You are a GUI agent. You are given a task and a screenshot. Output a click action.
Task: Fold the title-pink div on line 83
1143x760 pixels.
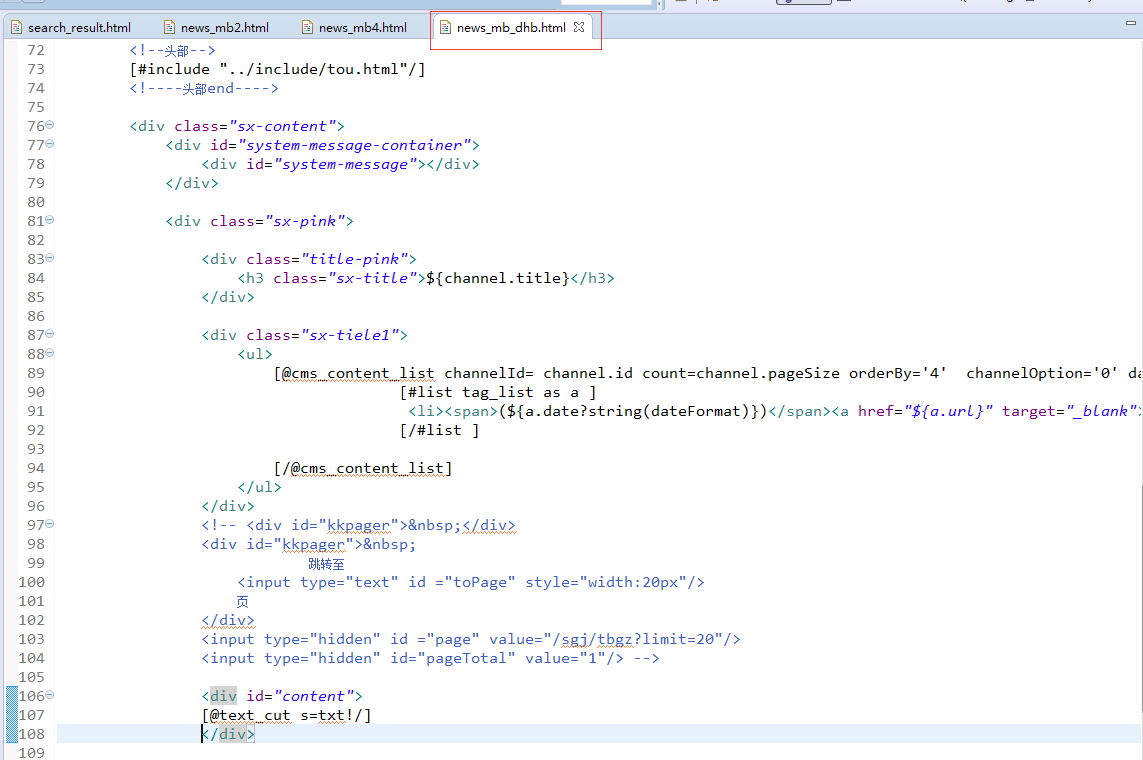[50, 259]
